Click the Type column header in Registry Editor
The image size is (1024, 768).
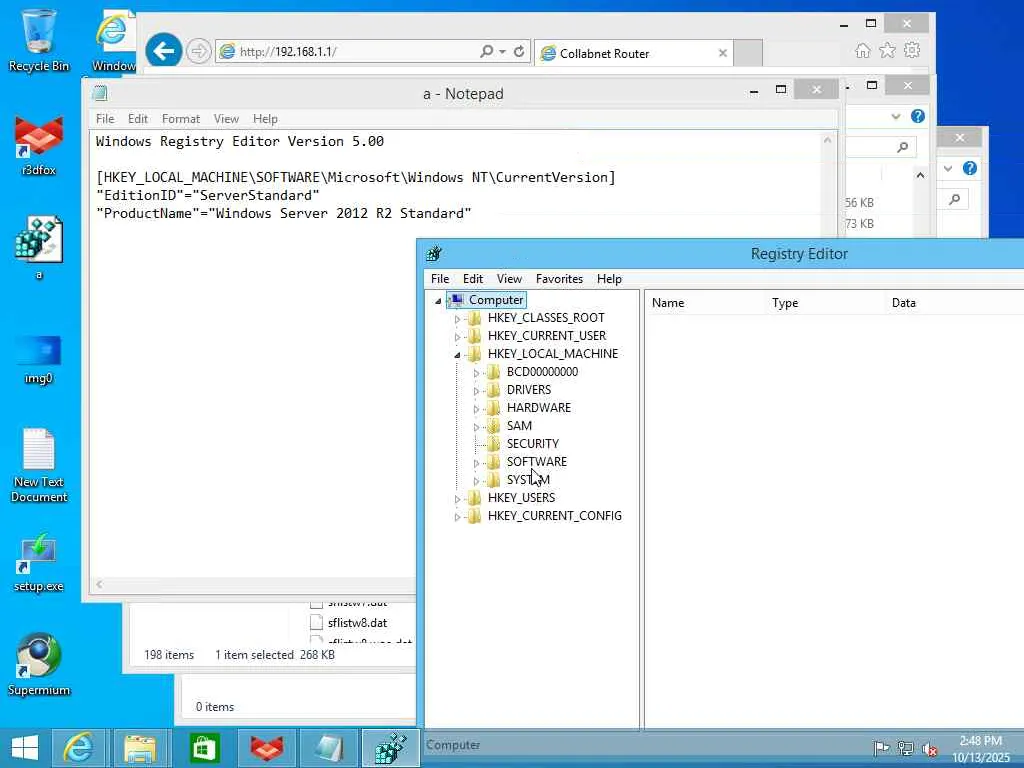point(825,303)
